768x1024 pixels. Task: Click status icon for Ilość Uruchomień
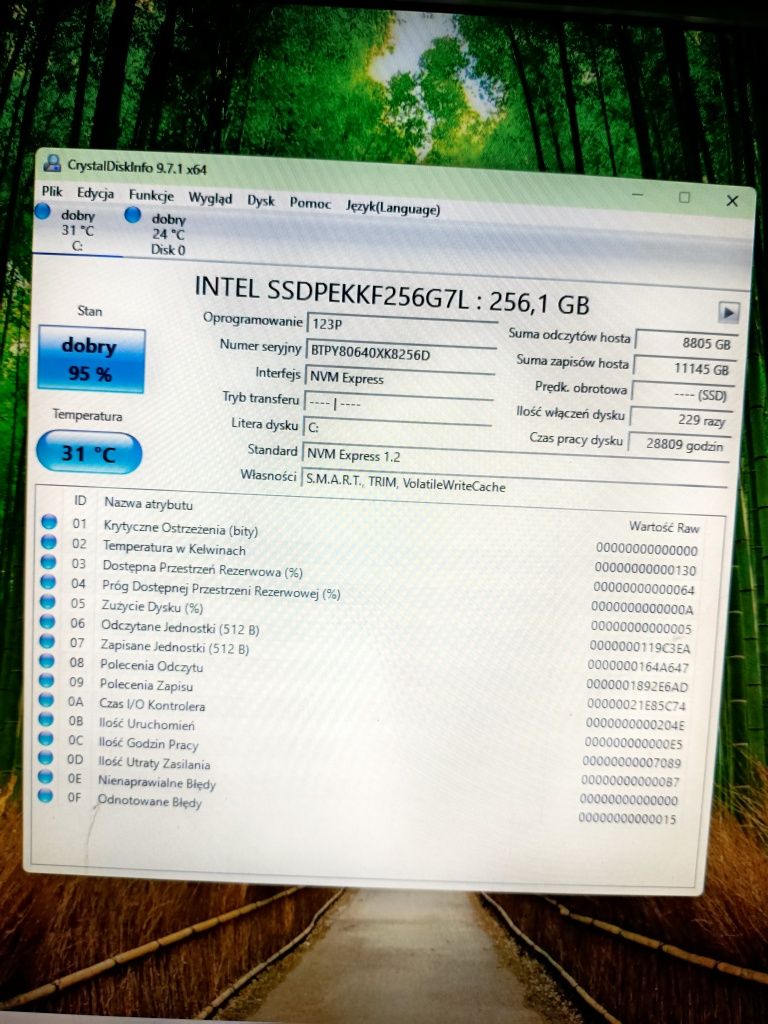click(x=46, y=718)
